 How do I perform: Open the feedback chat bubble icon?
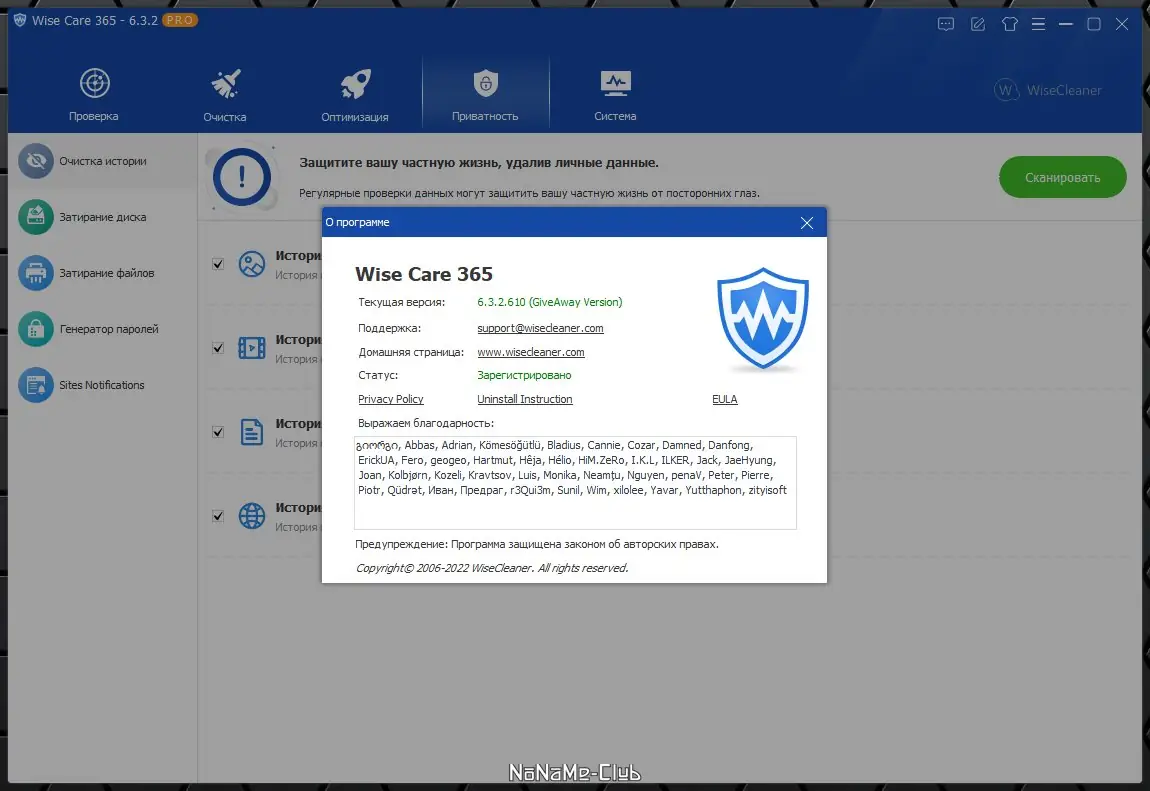[x=946, y=24]
